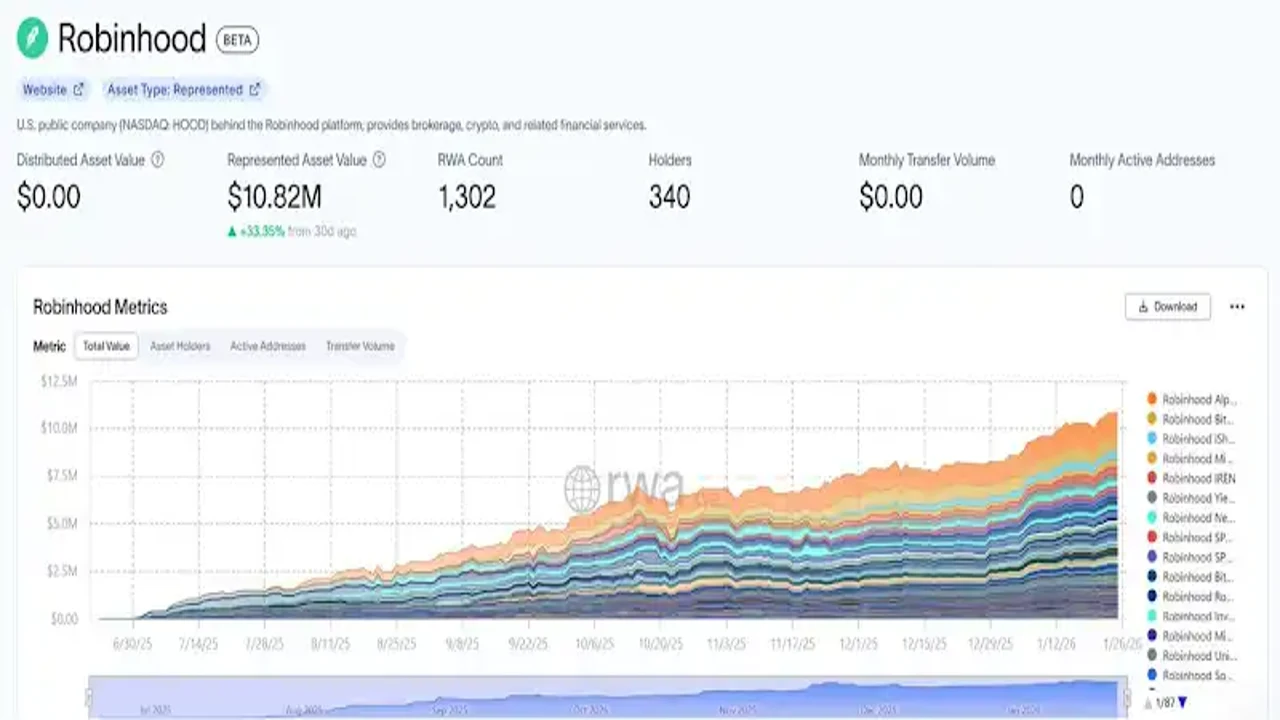The height and width of the screenshot is (720, 1280).
Task: Click the BETA badge next to Robinhood
Action: coord(238,40)
